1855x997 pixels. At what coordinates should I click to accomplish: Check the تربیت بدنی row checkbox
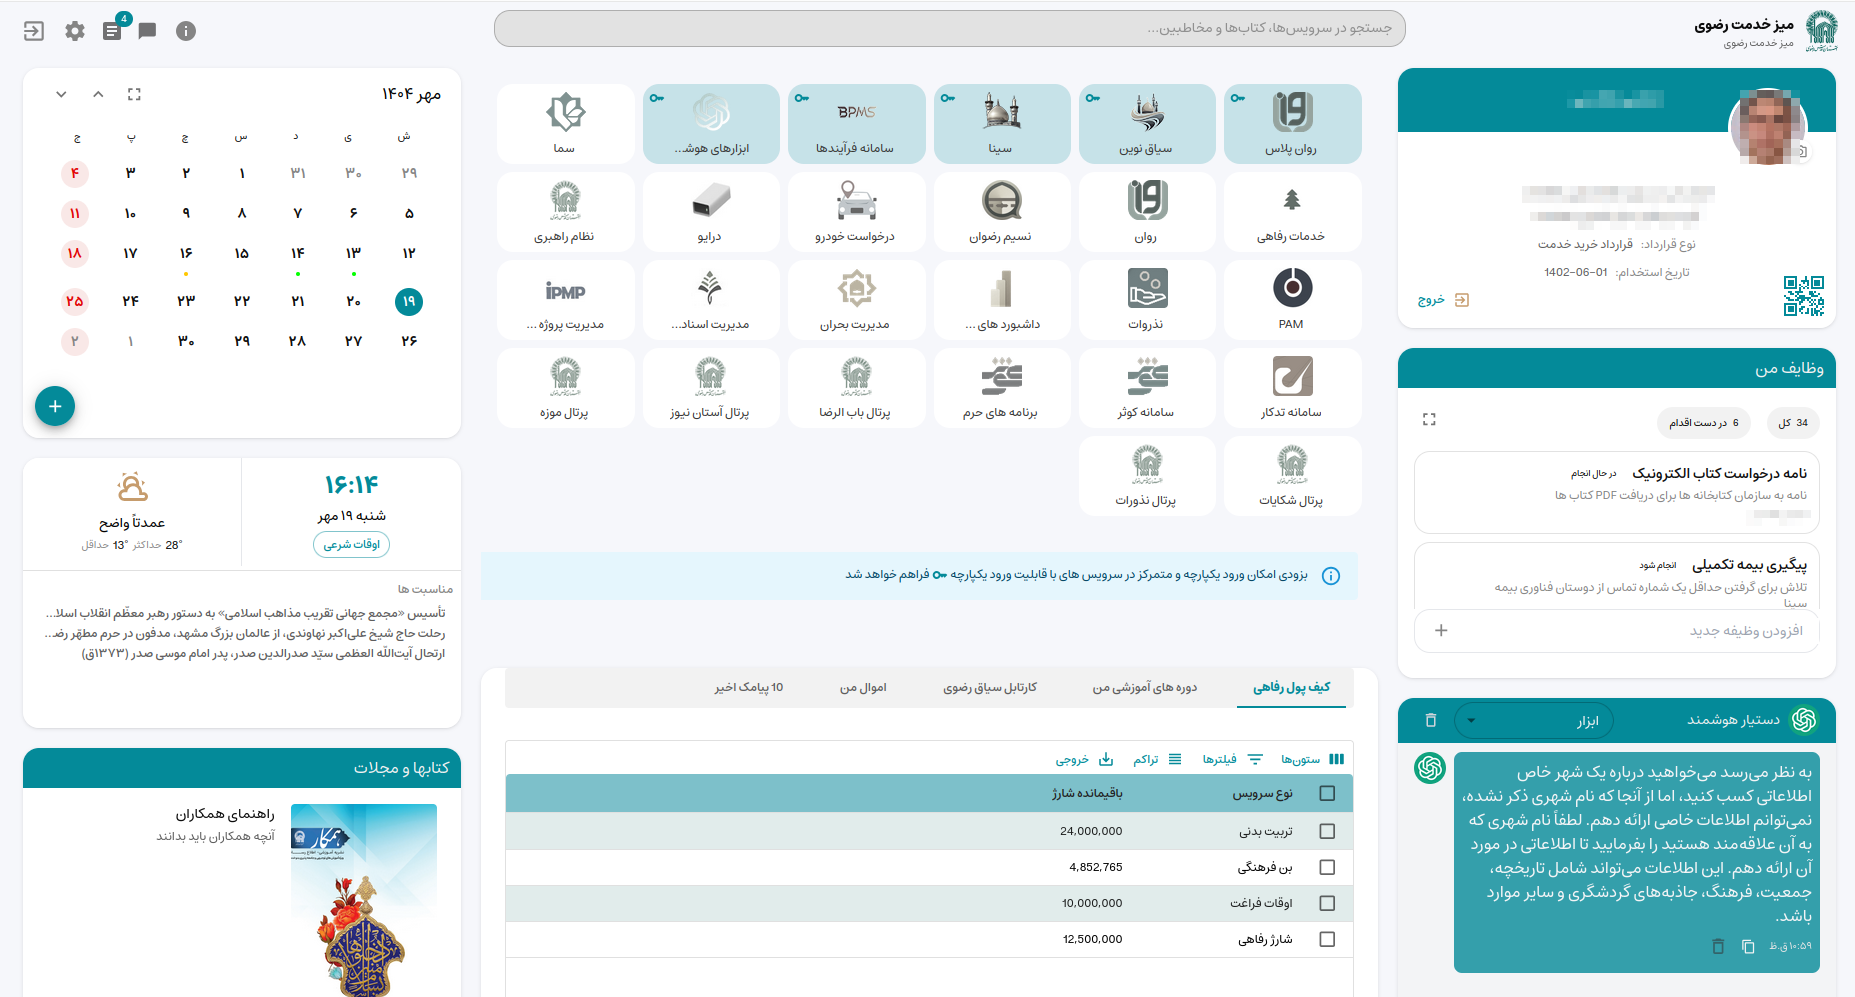click(x=1327, y=831)
